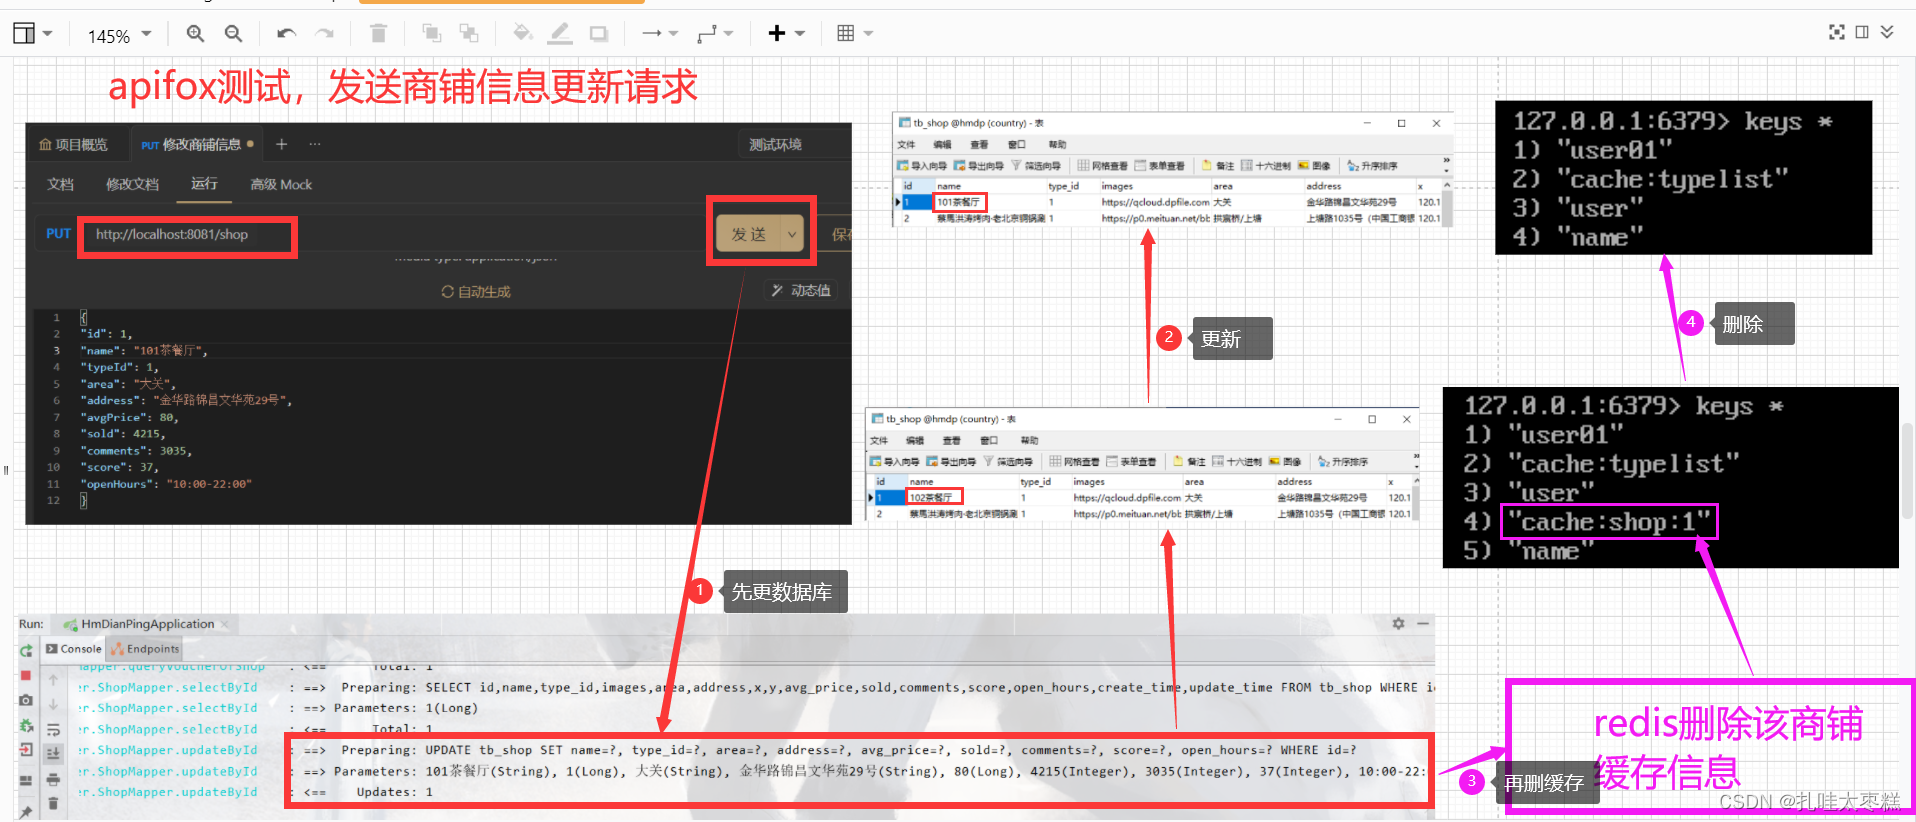Redo the last undone action
This screenshot has height=822, width=1916.
pos(324,34)
